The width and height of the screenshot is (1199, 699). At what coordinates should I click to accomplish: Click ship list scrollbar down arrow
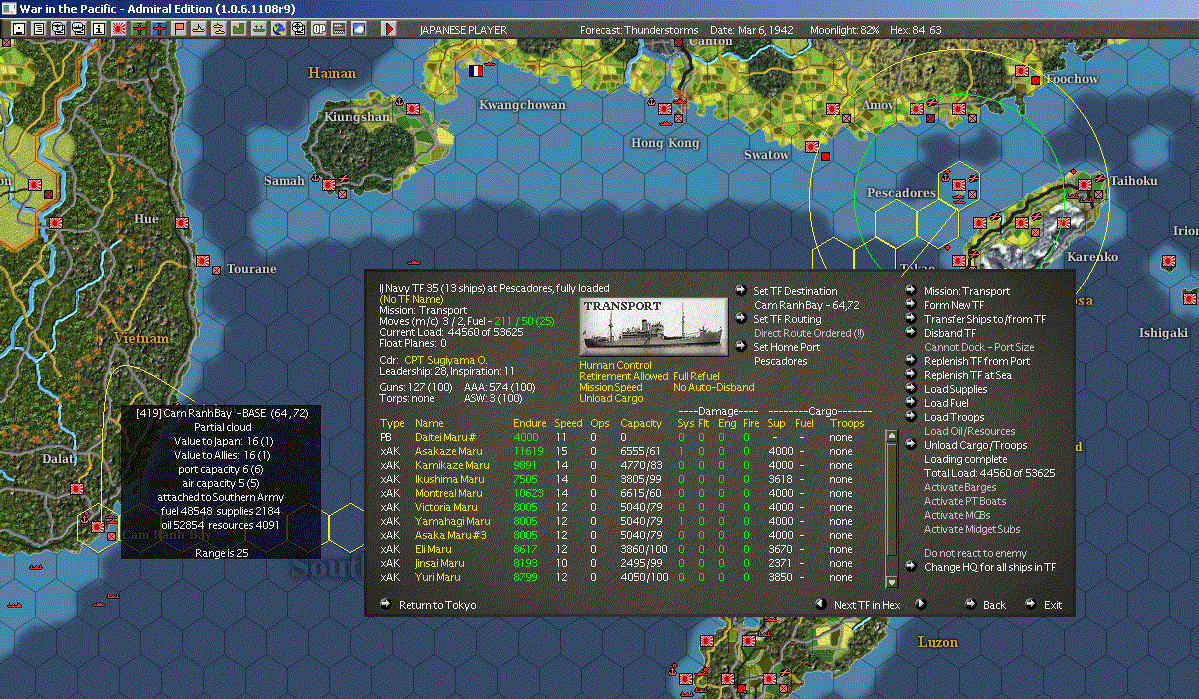pos(891,582)
